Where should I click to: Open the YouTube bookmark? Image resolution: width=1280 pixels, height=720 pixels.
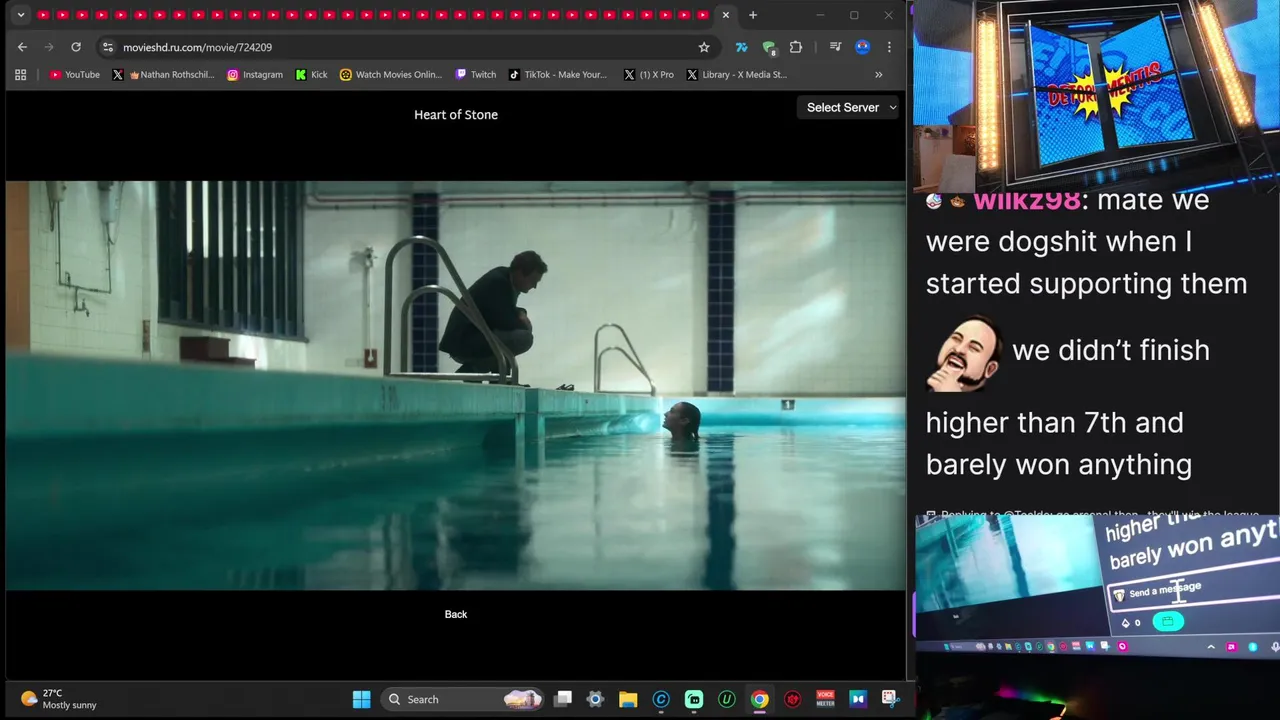tap(74, 74)
